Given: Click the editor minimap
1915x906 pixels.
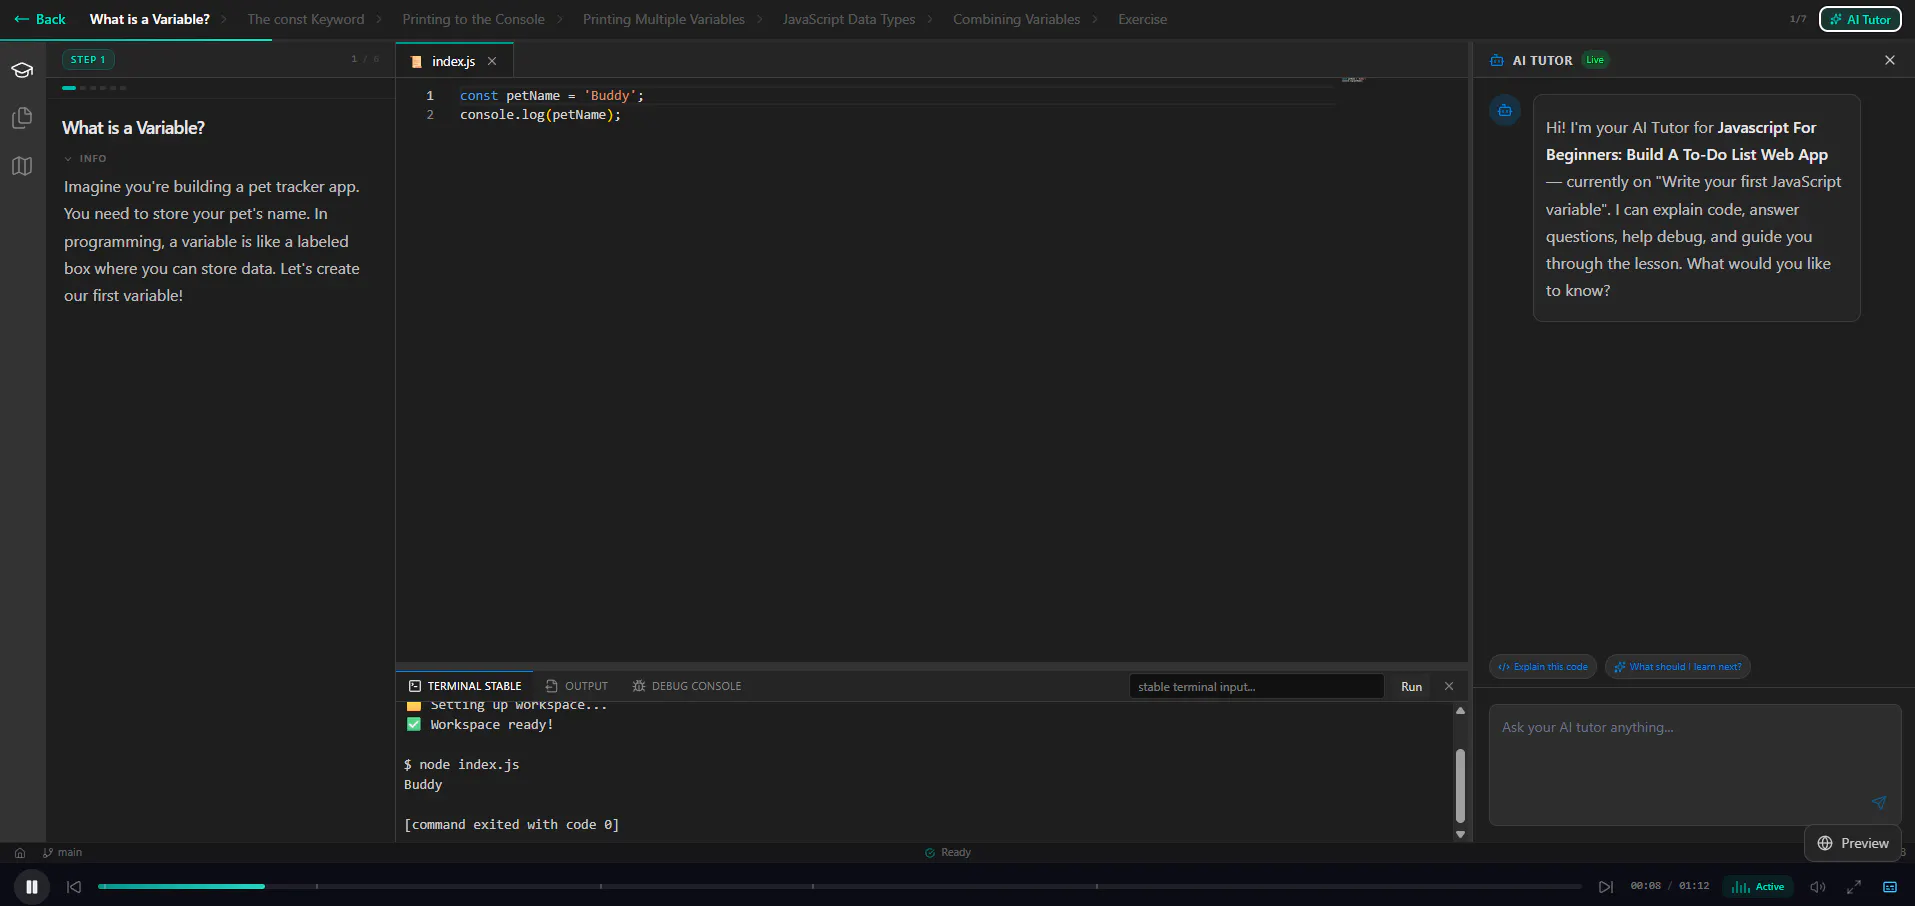Looking at the screenshot, I should 1353,80.
